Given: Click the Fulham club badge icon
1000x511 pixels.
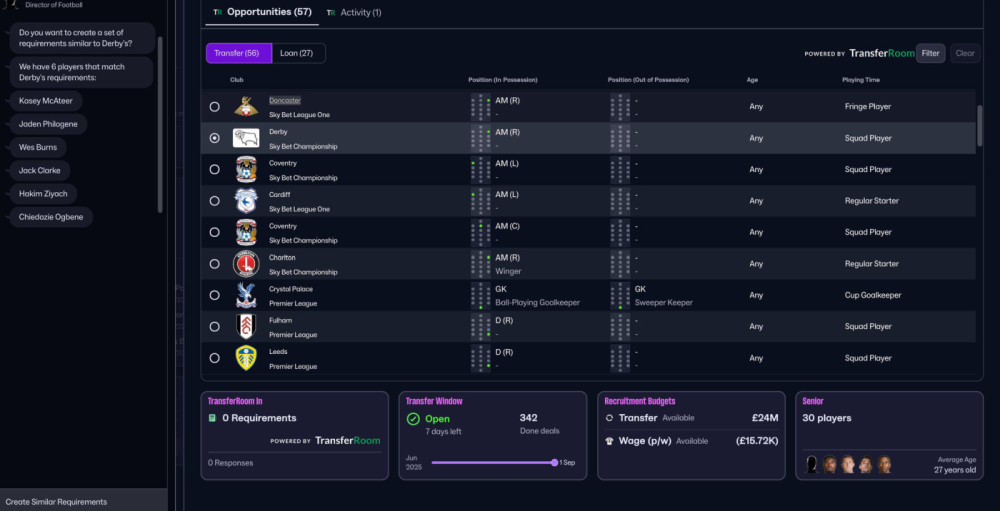Looking at the screenshot, I should click(x=246, y=326).
